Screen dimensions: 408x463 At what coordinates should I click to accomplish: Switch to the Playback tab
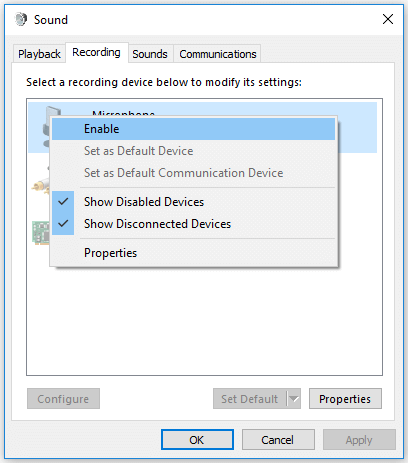click(x=39, y=54)
